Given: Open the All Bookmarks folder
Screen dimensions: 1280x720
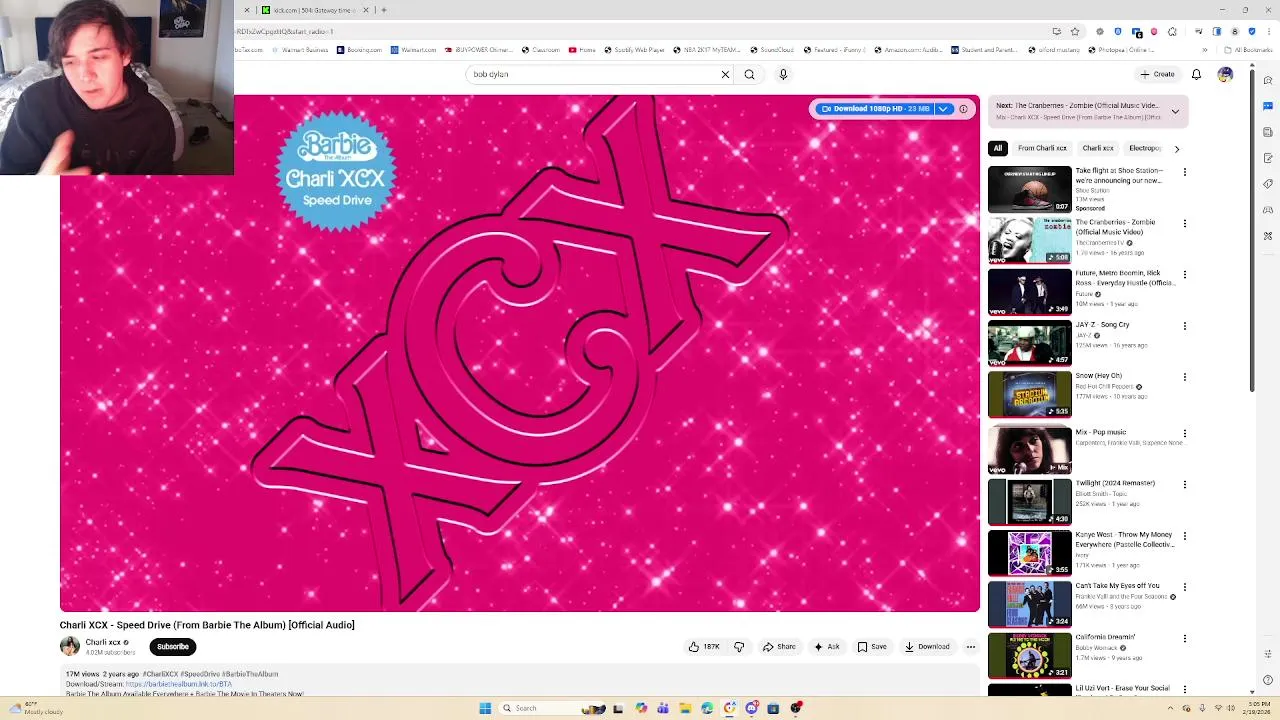Looking at the screenshot, I should pyautogui.click(x=1250, y=50).
